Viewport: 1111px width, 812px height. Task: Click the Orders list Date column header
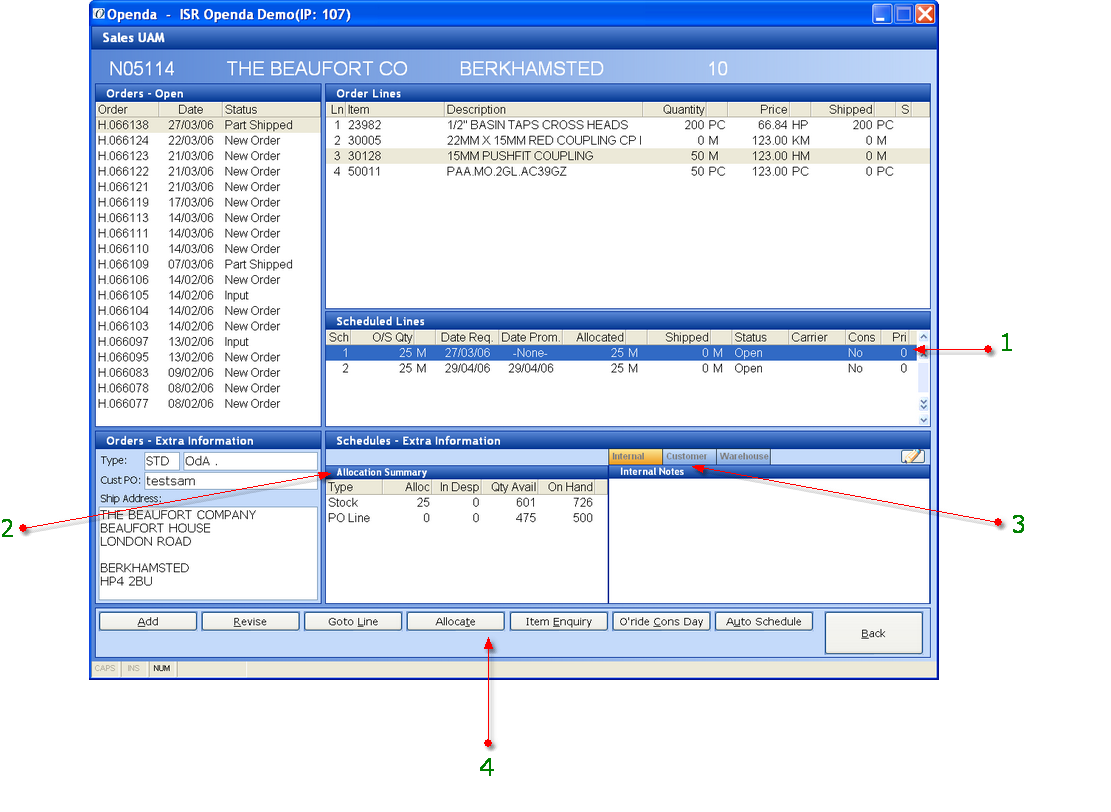(x=191, y=110)
